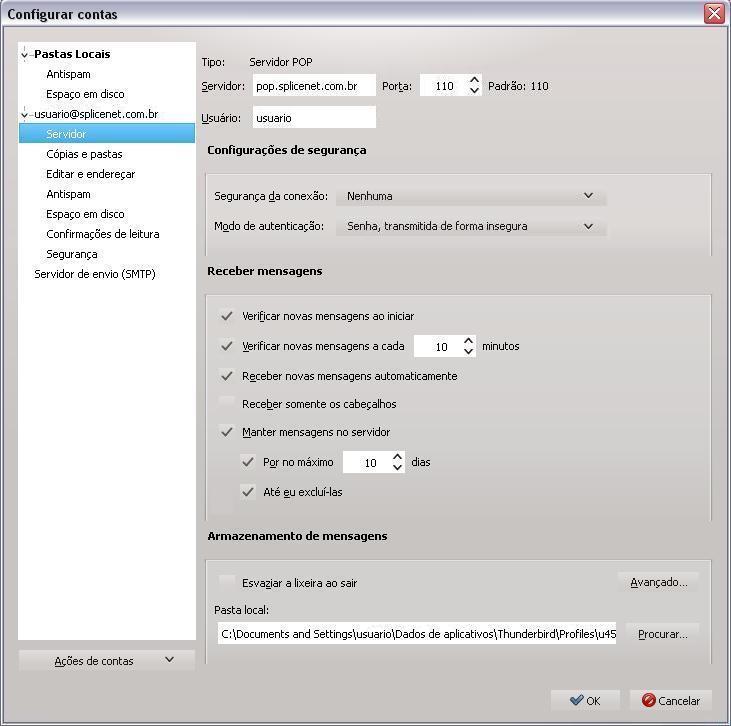
Task: Click the Por no máximo dias field
Action: coord(367,463)
